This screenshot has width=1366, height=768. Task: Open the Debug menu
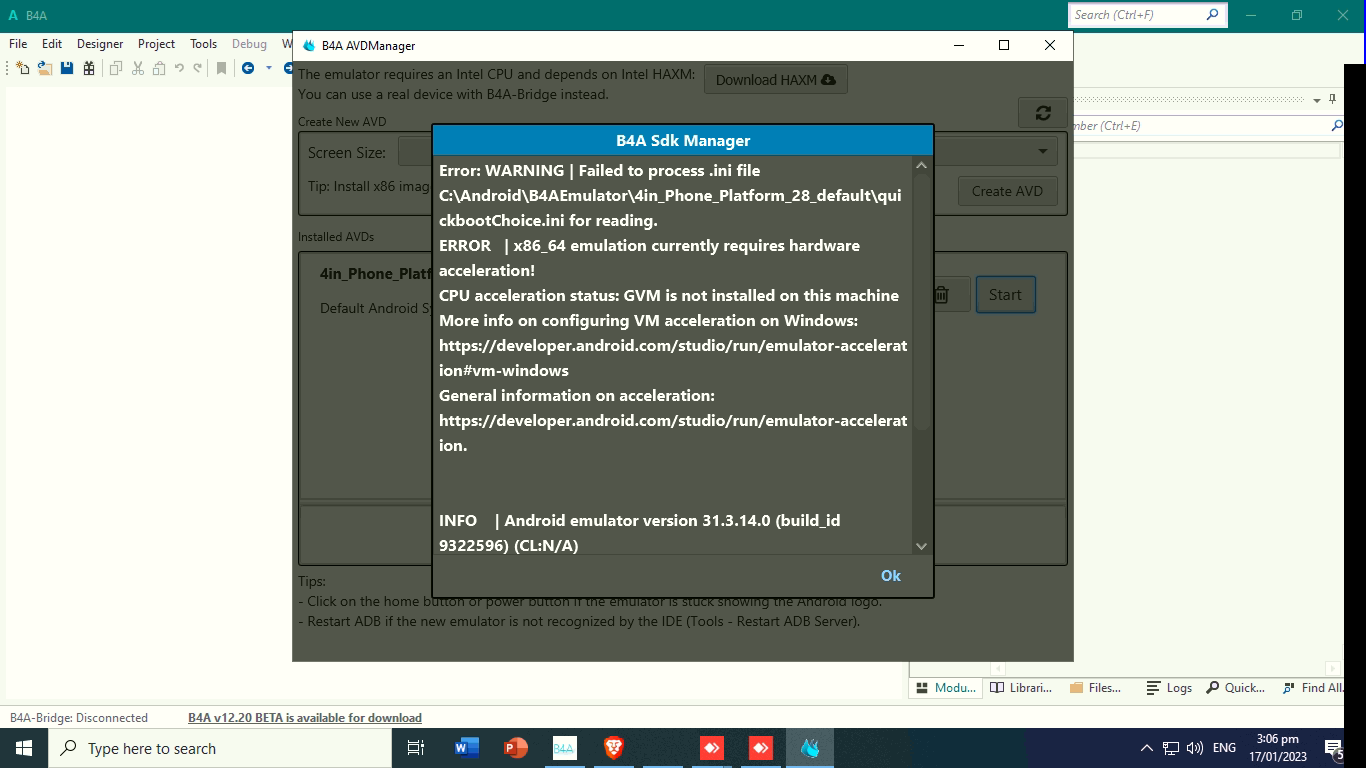pyautogui.click(x=249, y=43)
